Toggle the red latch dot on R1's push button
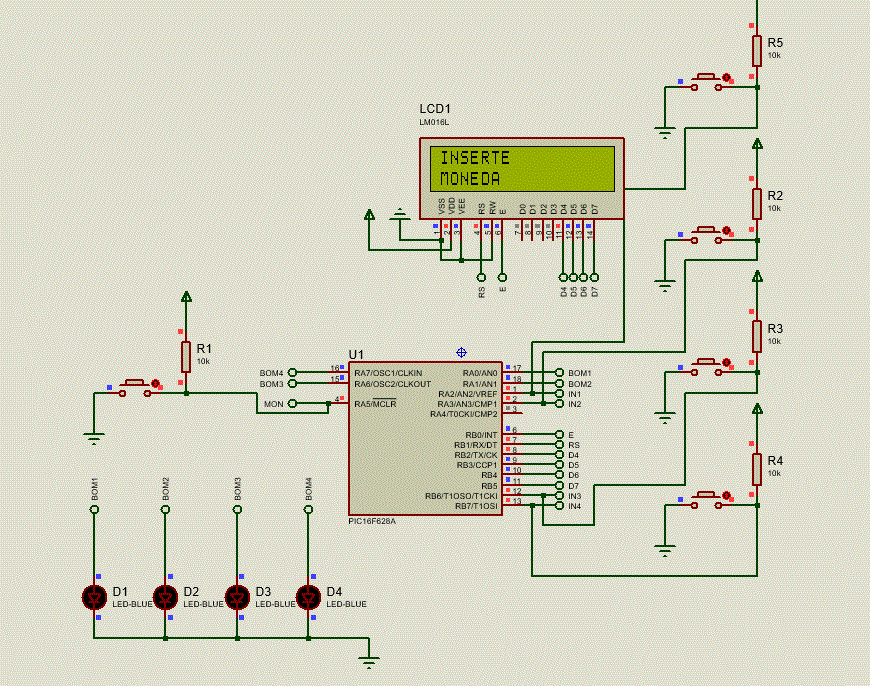Viewport: 870px width, 686px height. 155,384
